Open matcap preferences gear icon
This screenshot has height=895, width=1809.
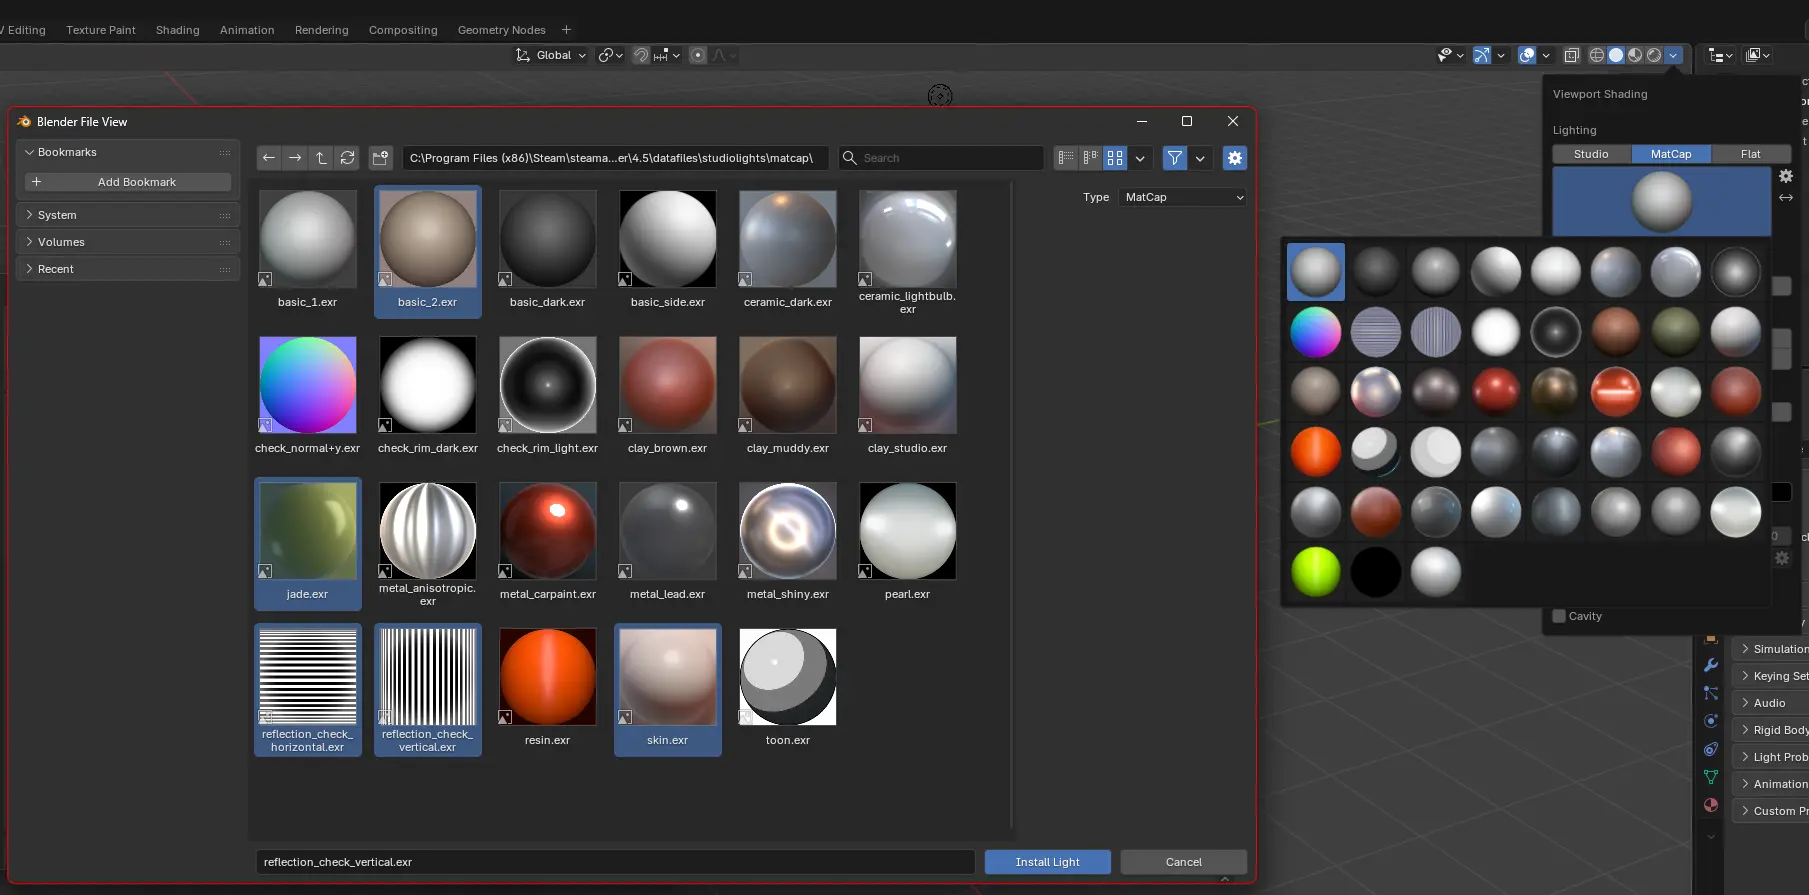click(x=1786, y=176)
